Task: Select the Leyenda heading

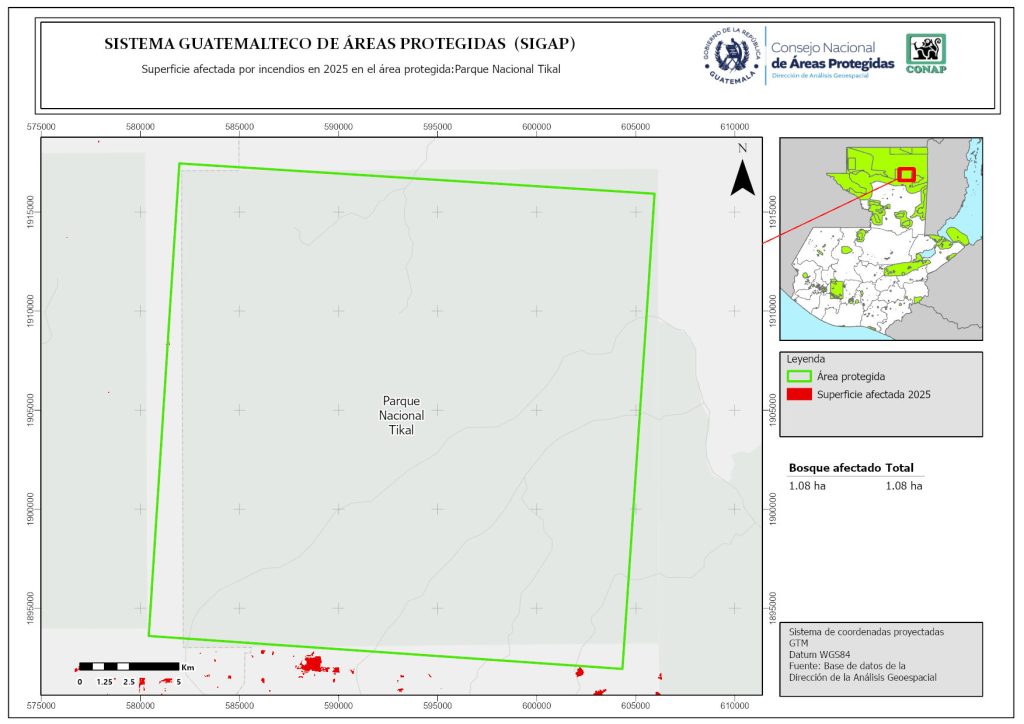Action: 808,359
